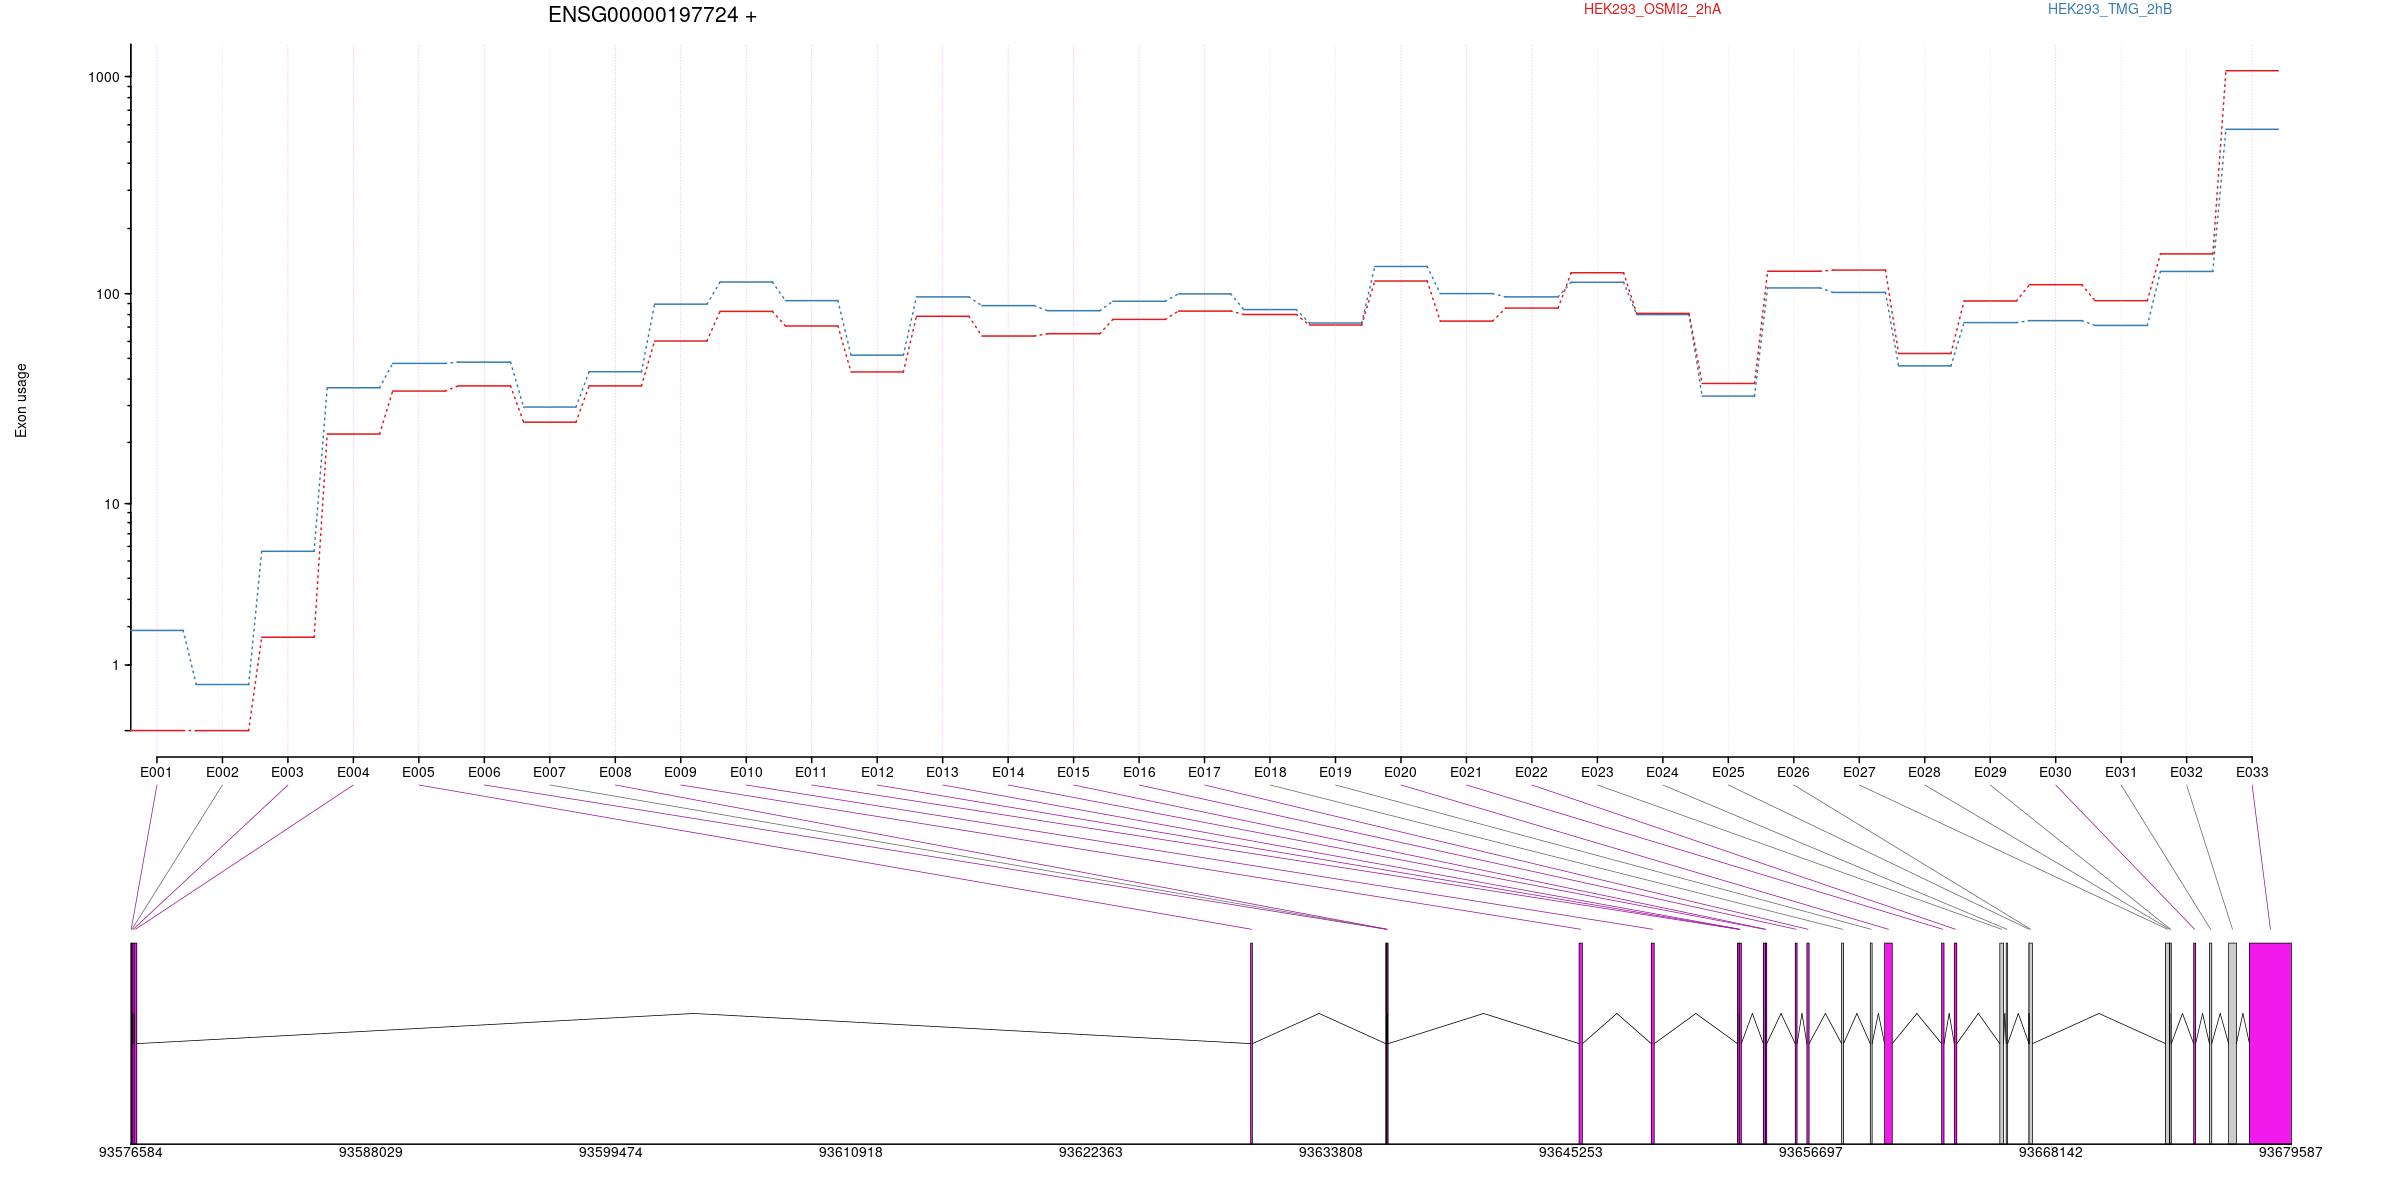Click exon label E006
The image size is (2400, 1200).
tap(484, 772)
